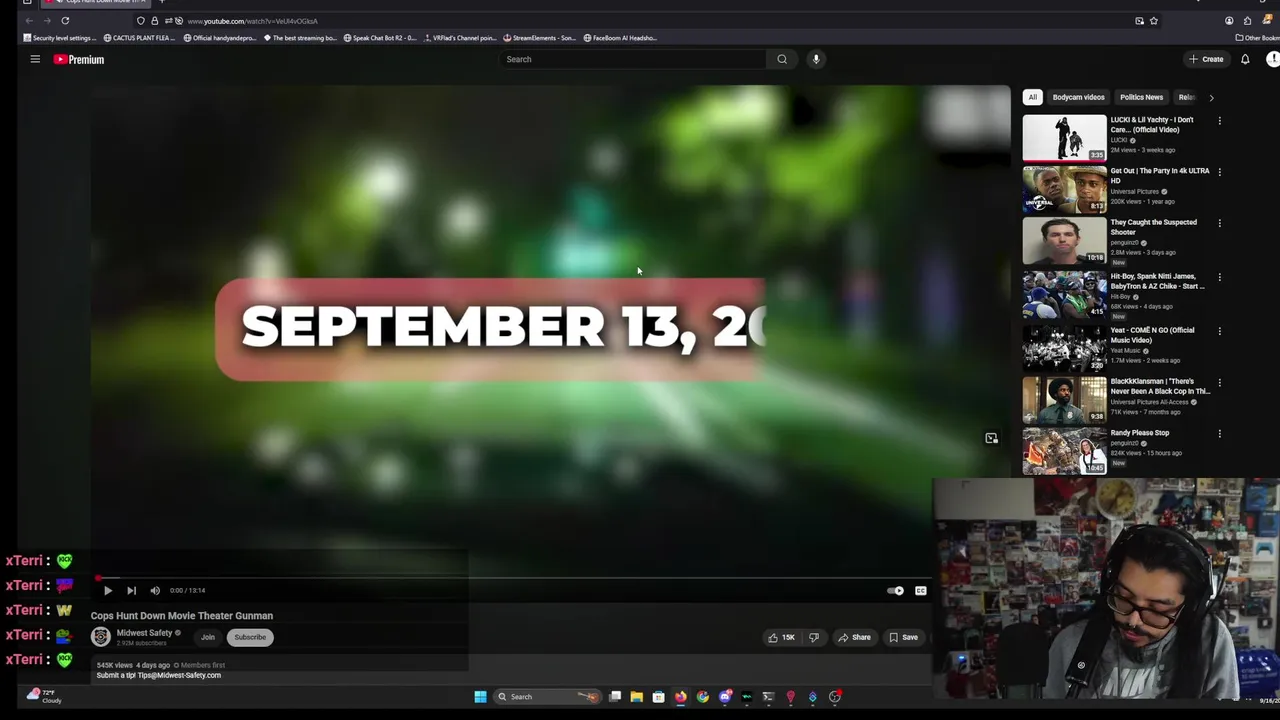Reload the page in the browser
This screenshot has width=1280, height=720.
coord(65,21)
